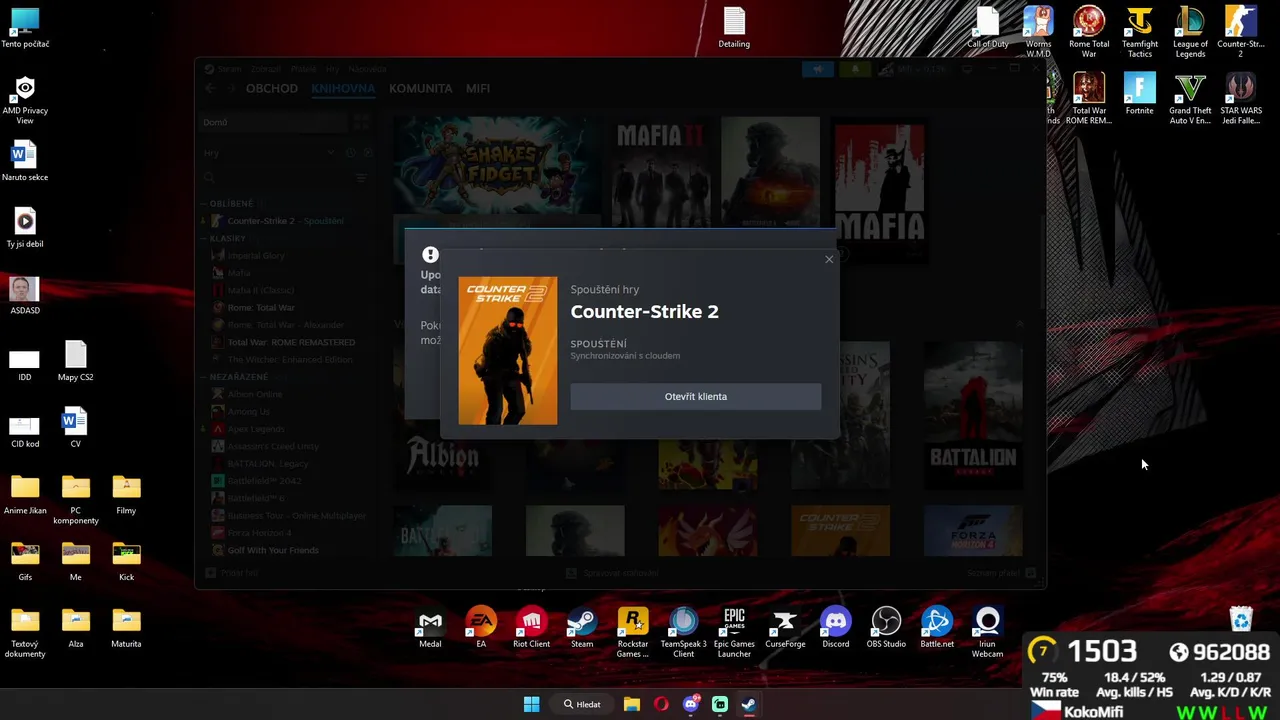This screenshot has height=720, width=1280.
Task: Open Teamfight Tactics desktop shortcut
Action: (x=1140, y=32)
